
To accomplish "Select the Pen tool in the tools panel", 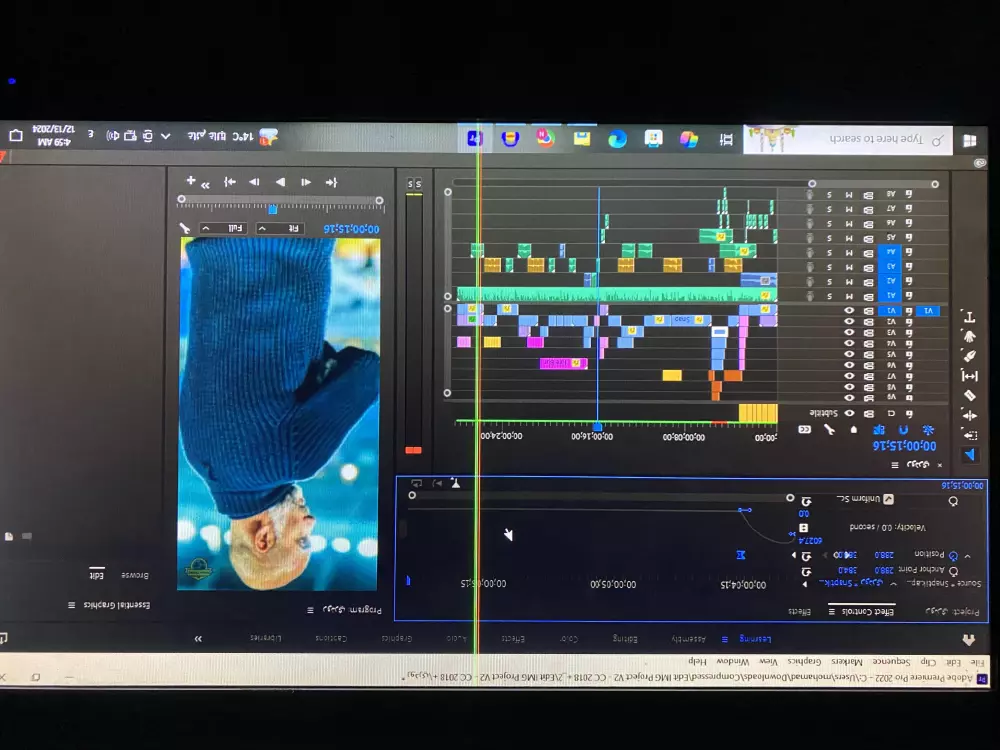I will [x=969, y=355].
